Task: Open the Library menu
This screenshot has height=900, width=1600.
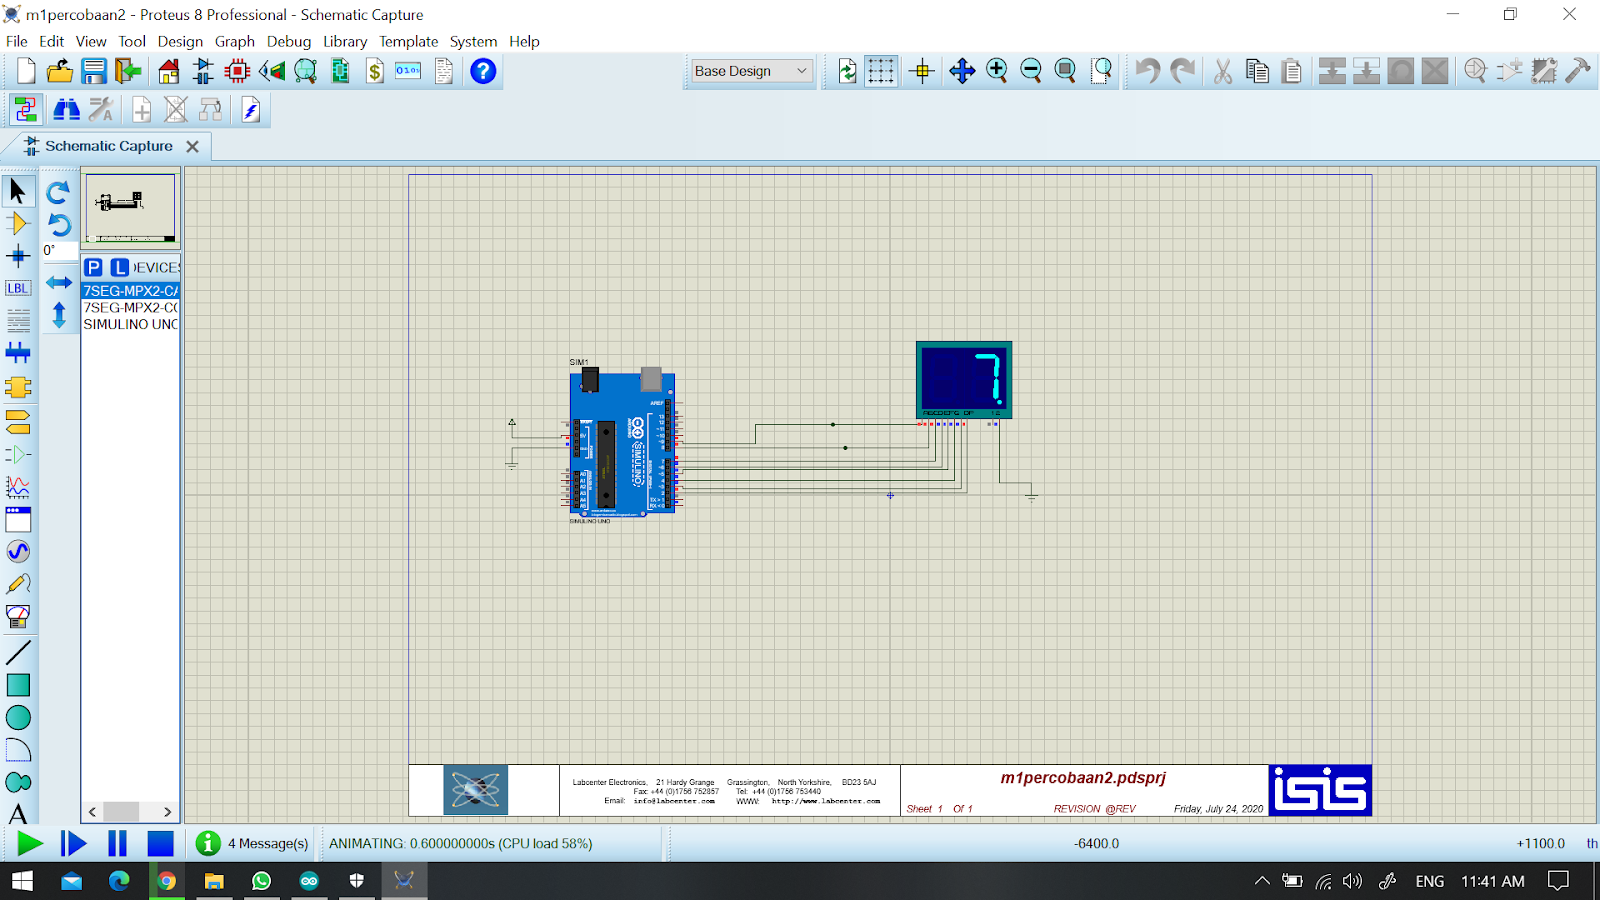Action: point(345,41)
